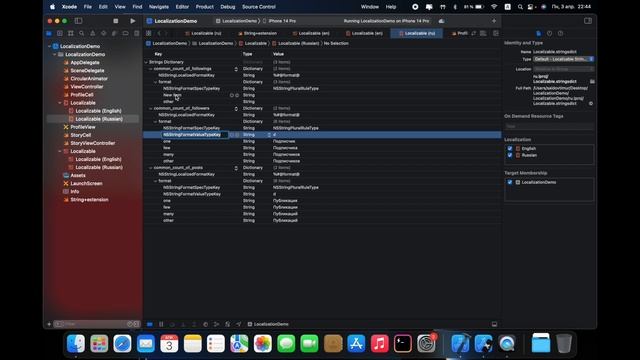The image size is (640, 360).
Task: Open the Breakpoint navigator icon
Action: [x=126, y=33]
